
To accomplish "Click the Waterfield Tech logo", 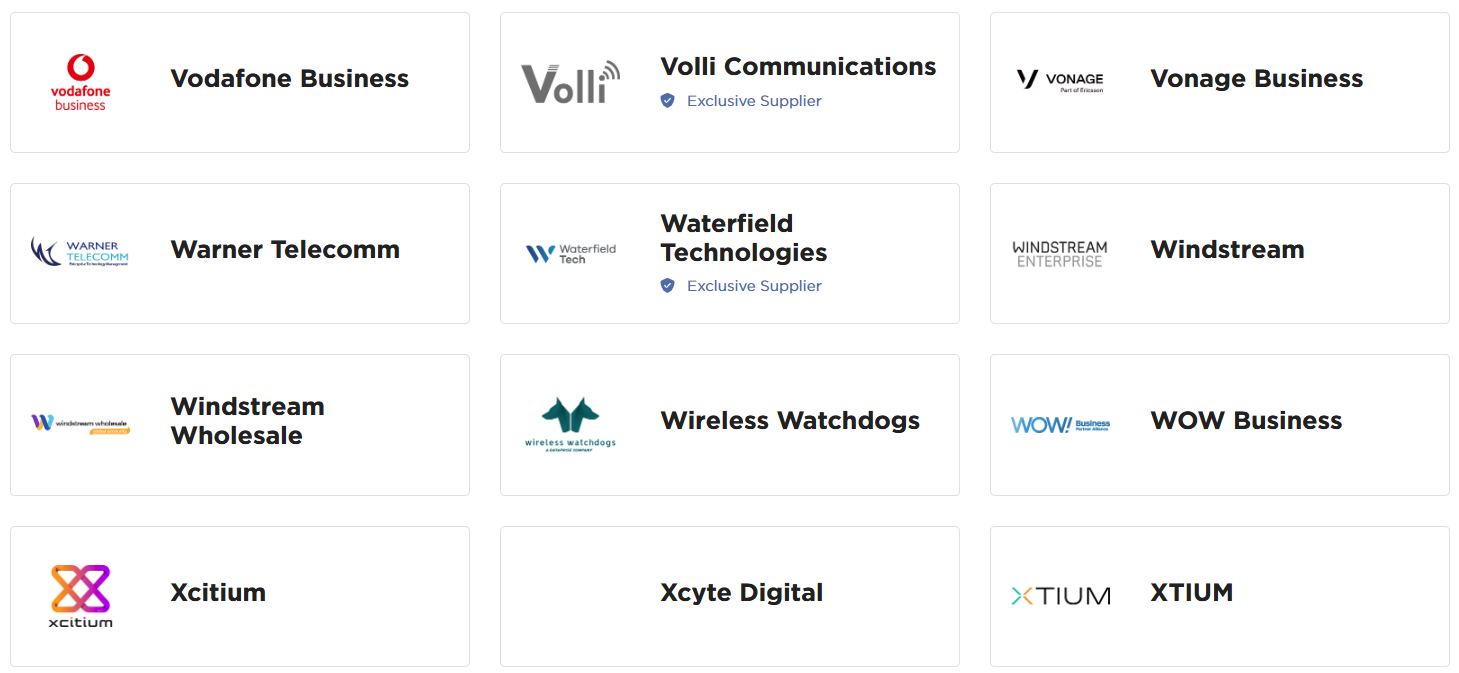I will coord(570,254).
